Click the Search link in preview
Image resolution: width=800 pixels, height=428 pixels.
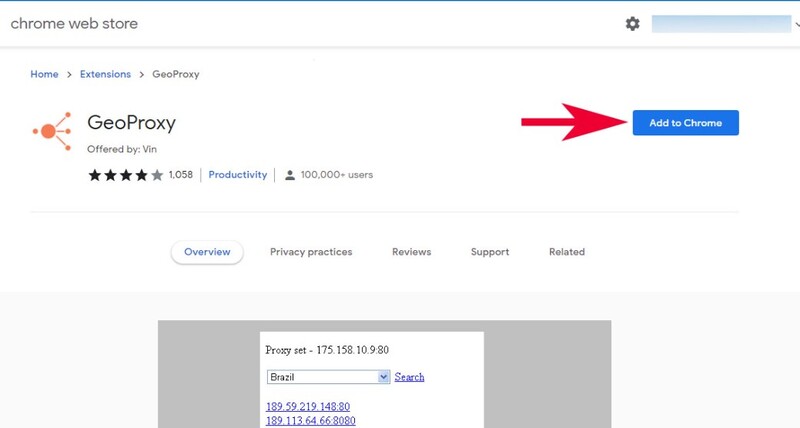(x=409, y=377)
